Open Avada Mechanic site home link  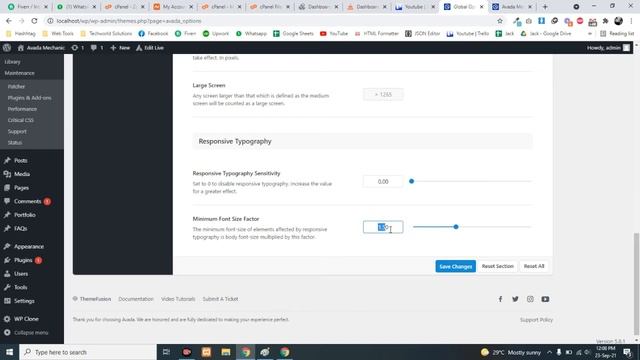point(41,48)
